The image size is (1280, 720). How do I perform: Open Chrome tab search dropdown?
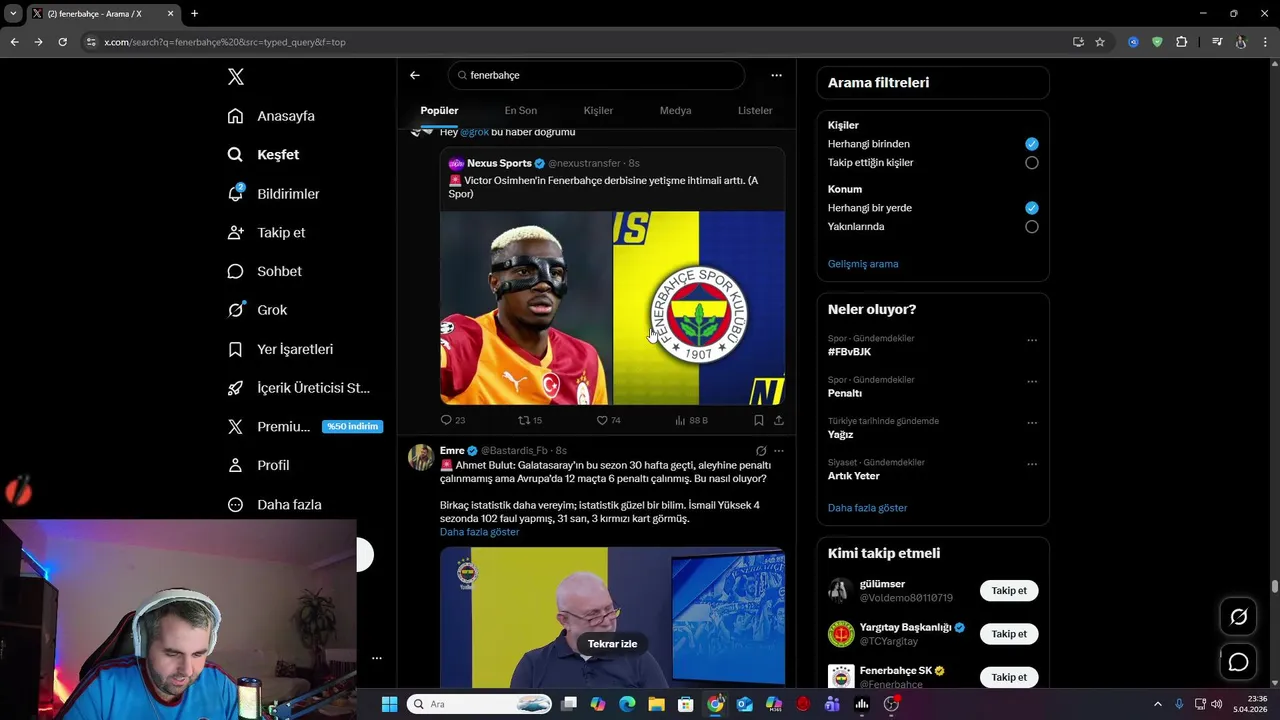coord(13,14)
